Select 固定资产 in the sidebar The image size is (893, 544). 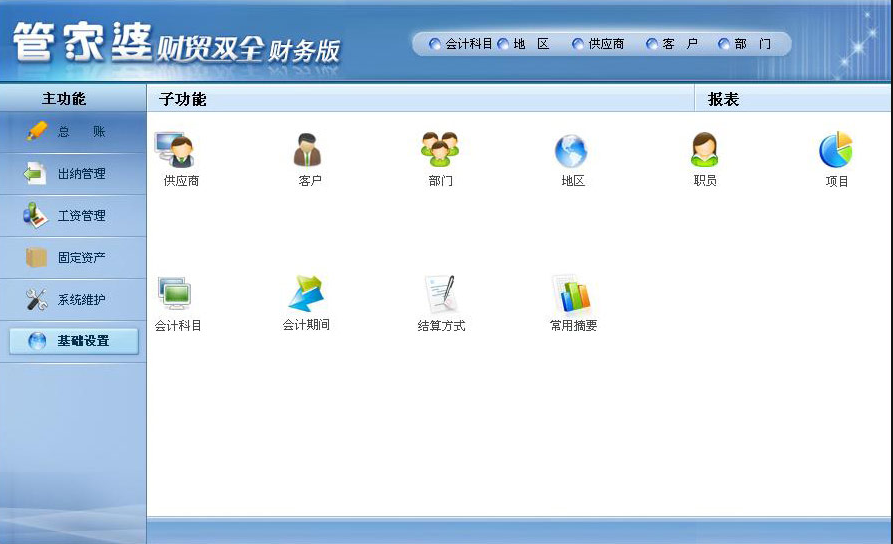(73, 257)
